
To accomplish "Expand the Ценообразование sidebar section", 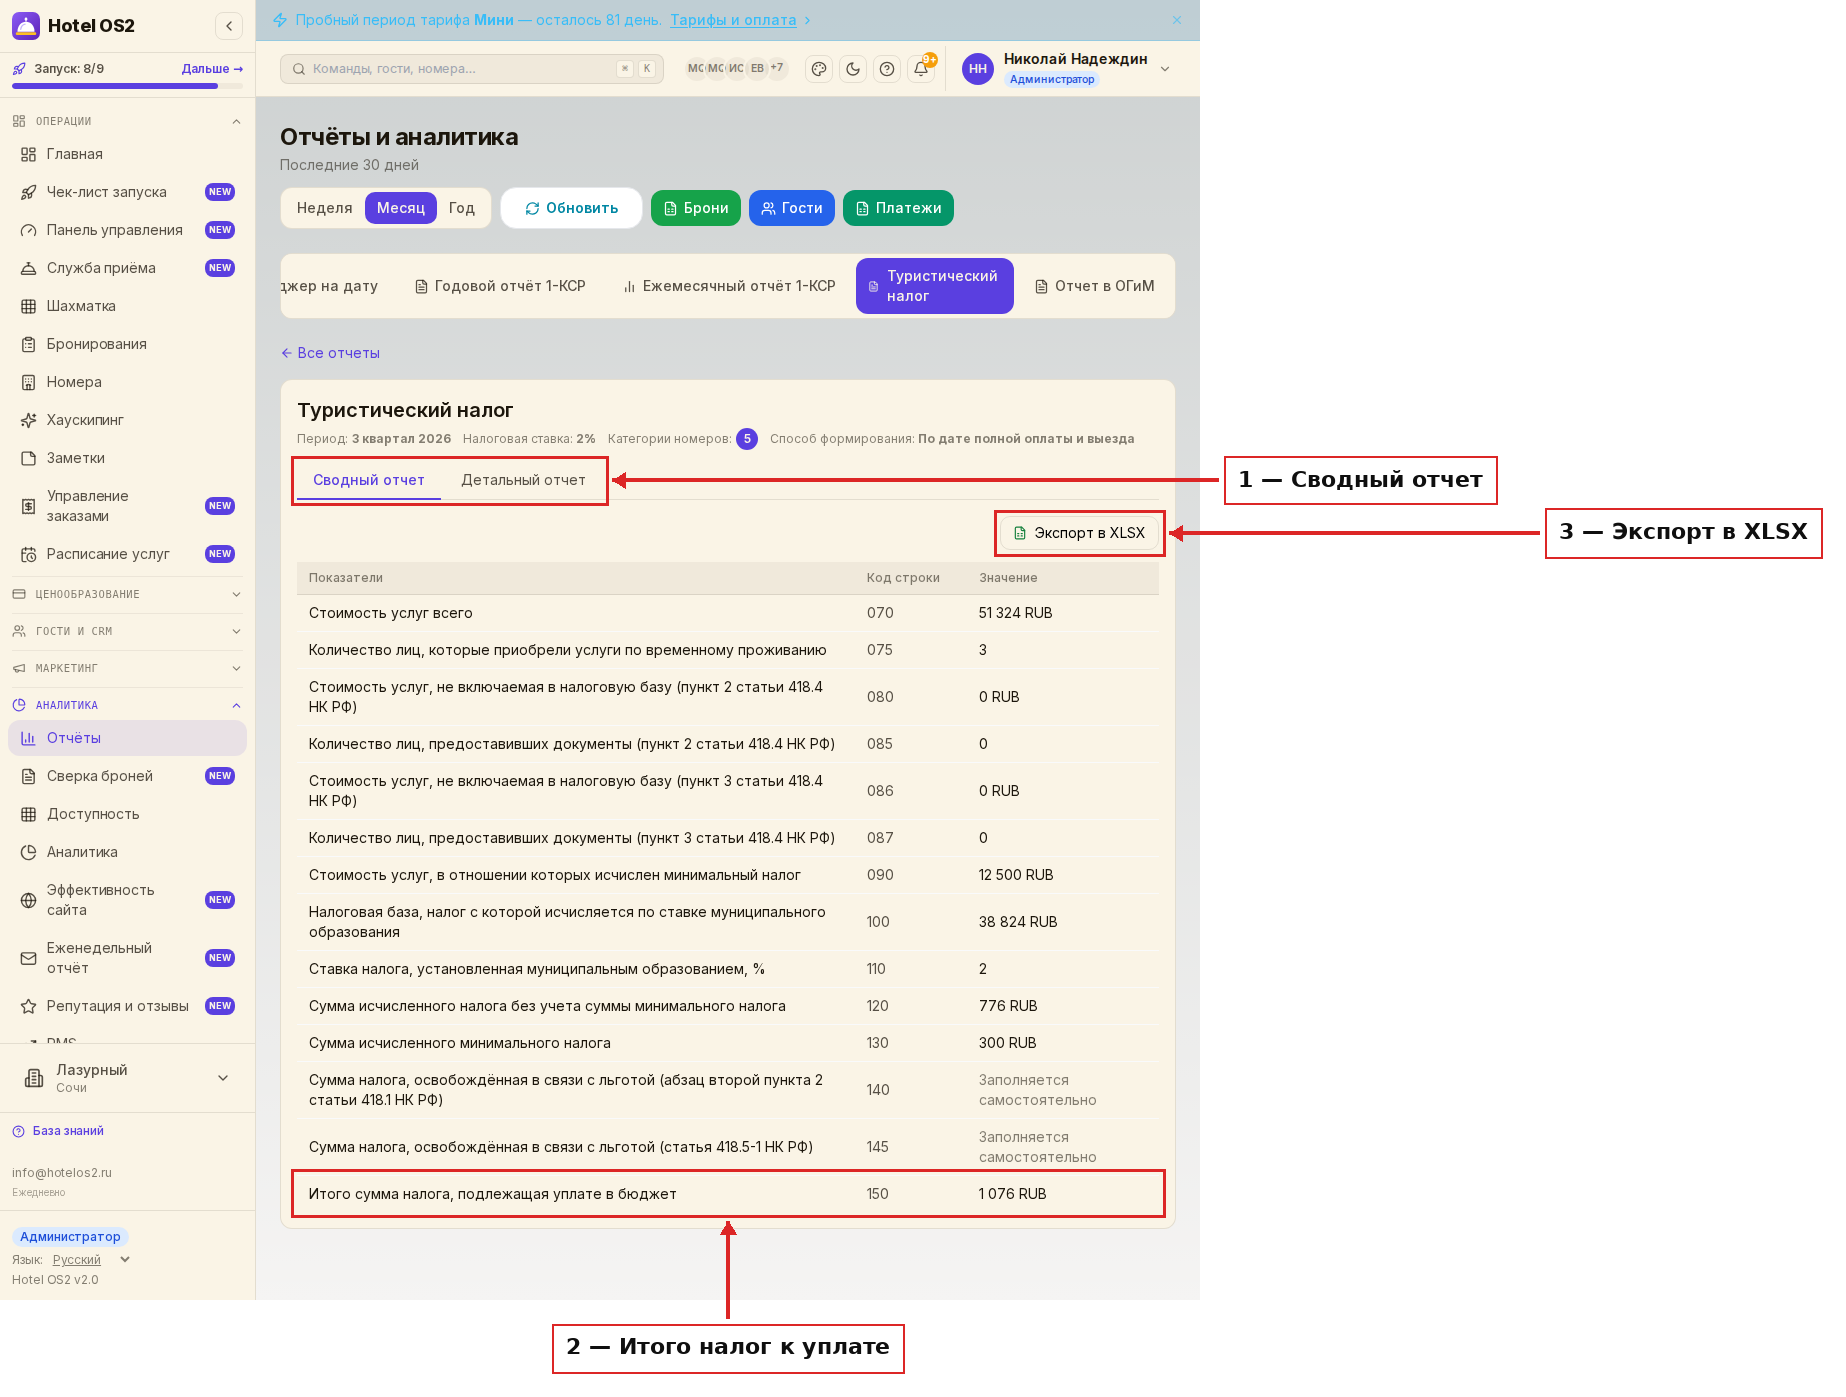I will [x=127, y=594].
